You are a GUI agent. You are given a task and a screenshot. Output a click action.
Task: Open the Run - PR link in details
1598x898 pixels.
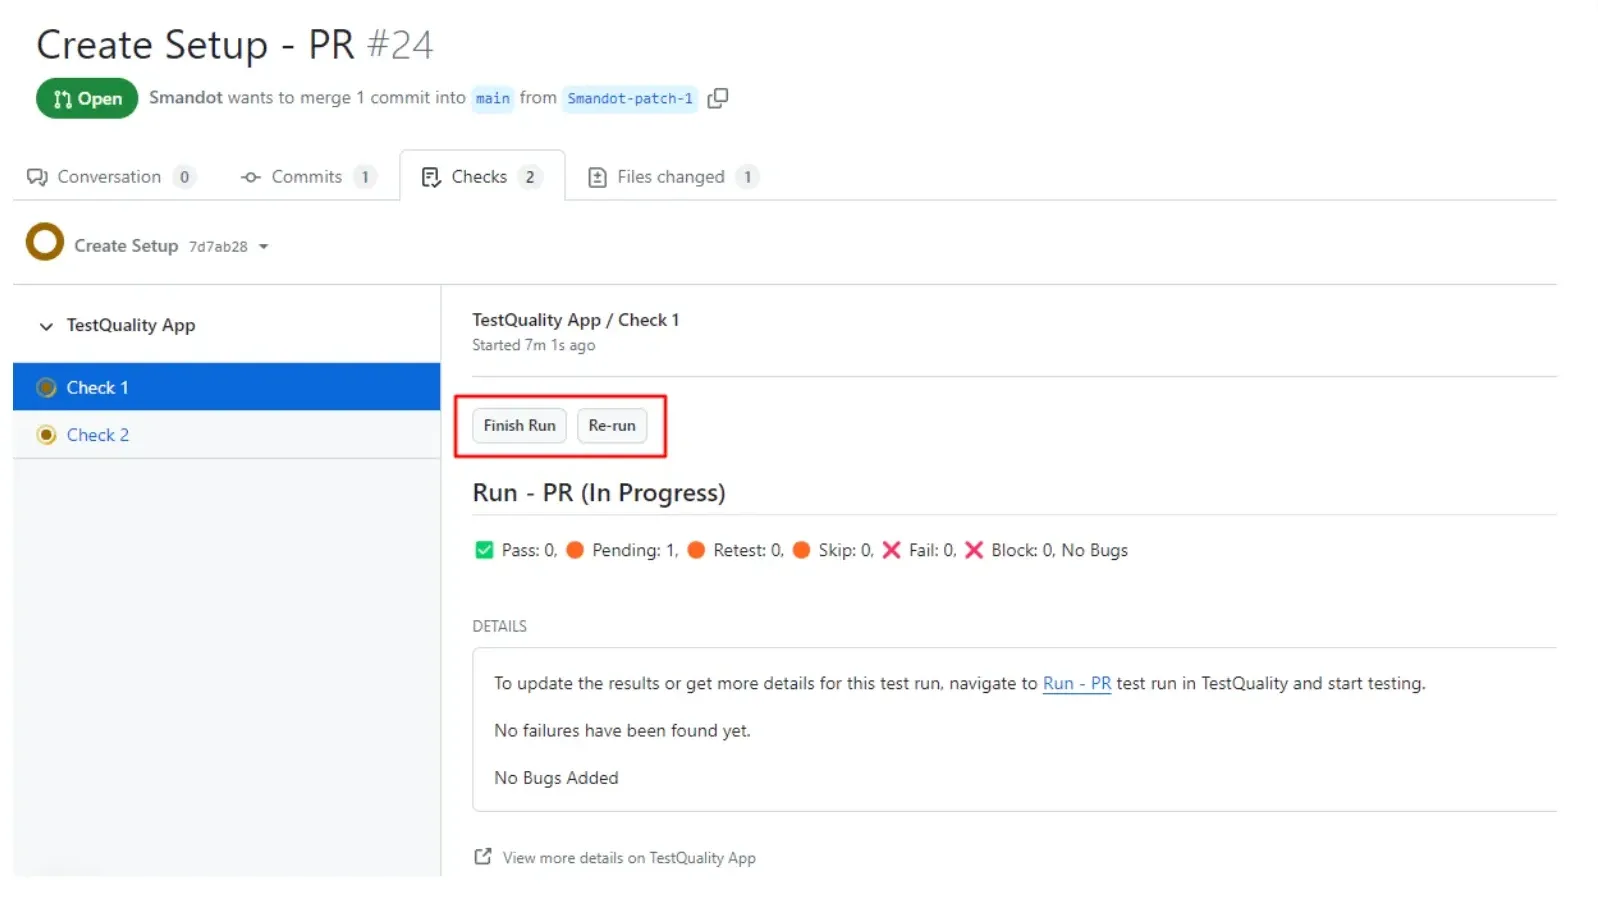point(1077,683)
